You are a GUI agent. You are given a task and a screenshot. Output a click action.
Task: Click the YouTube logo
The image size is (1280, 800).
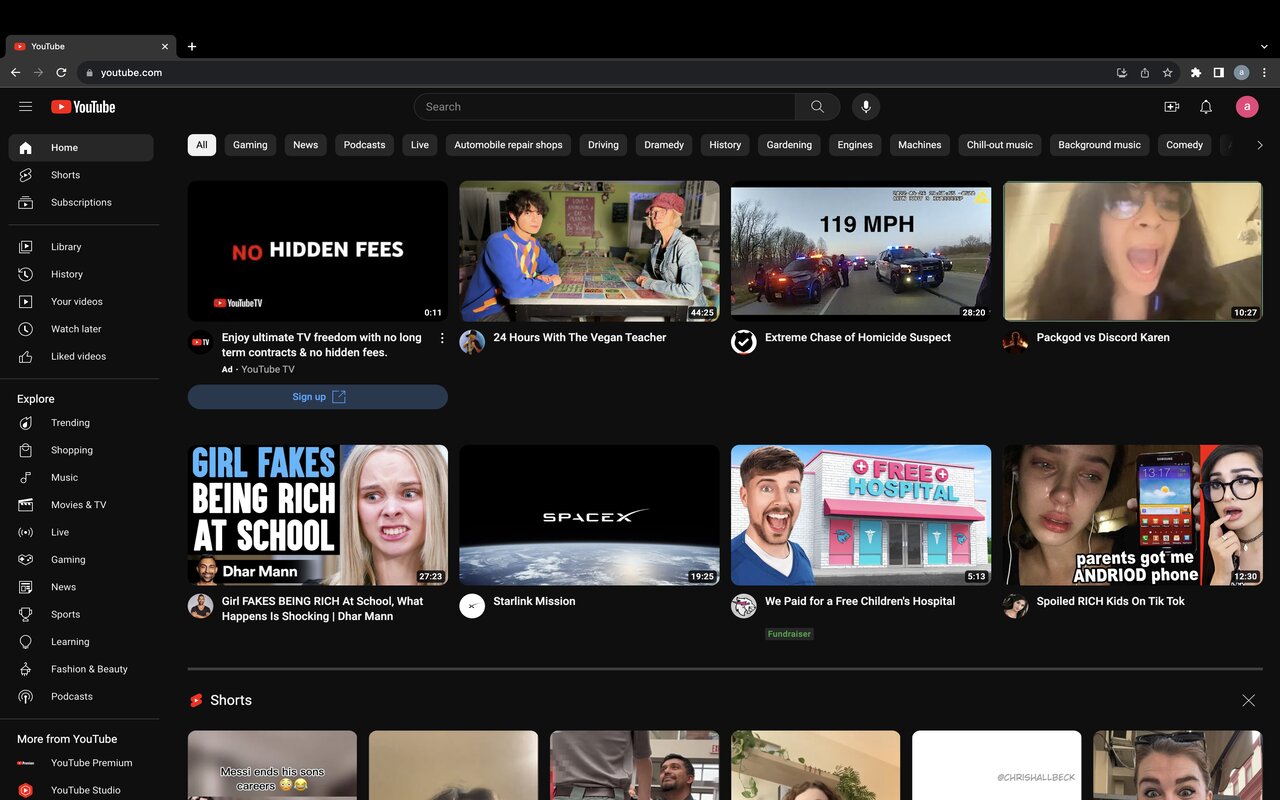(82, 106)
